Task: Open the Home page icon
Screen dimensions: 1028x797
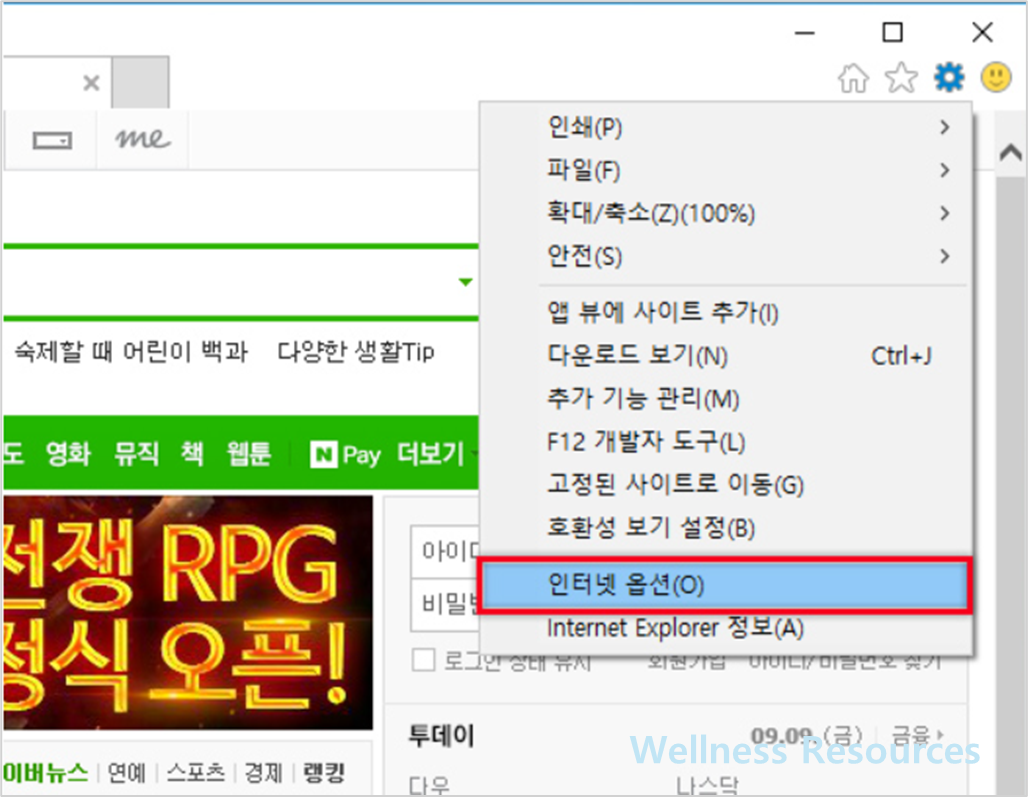Action: point(853,78)
